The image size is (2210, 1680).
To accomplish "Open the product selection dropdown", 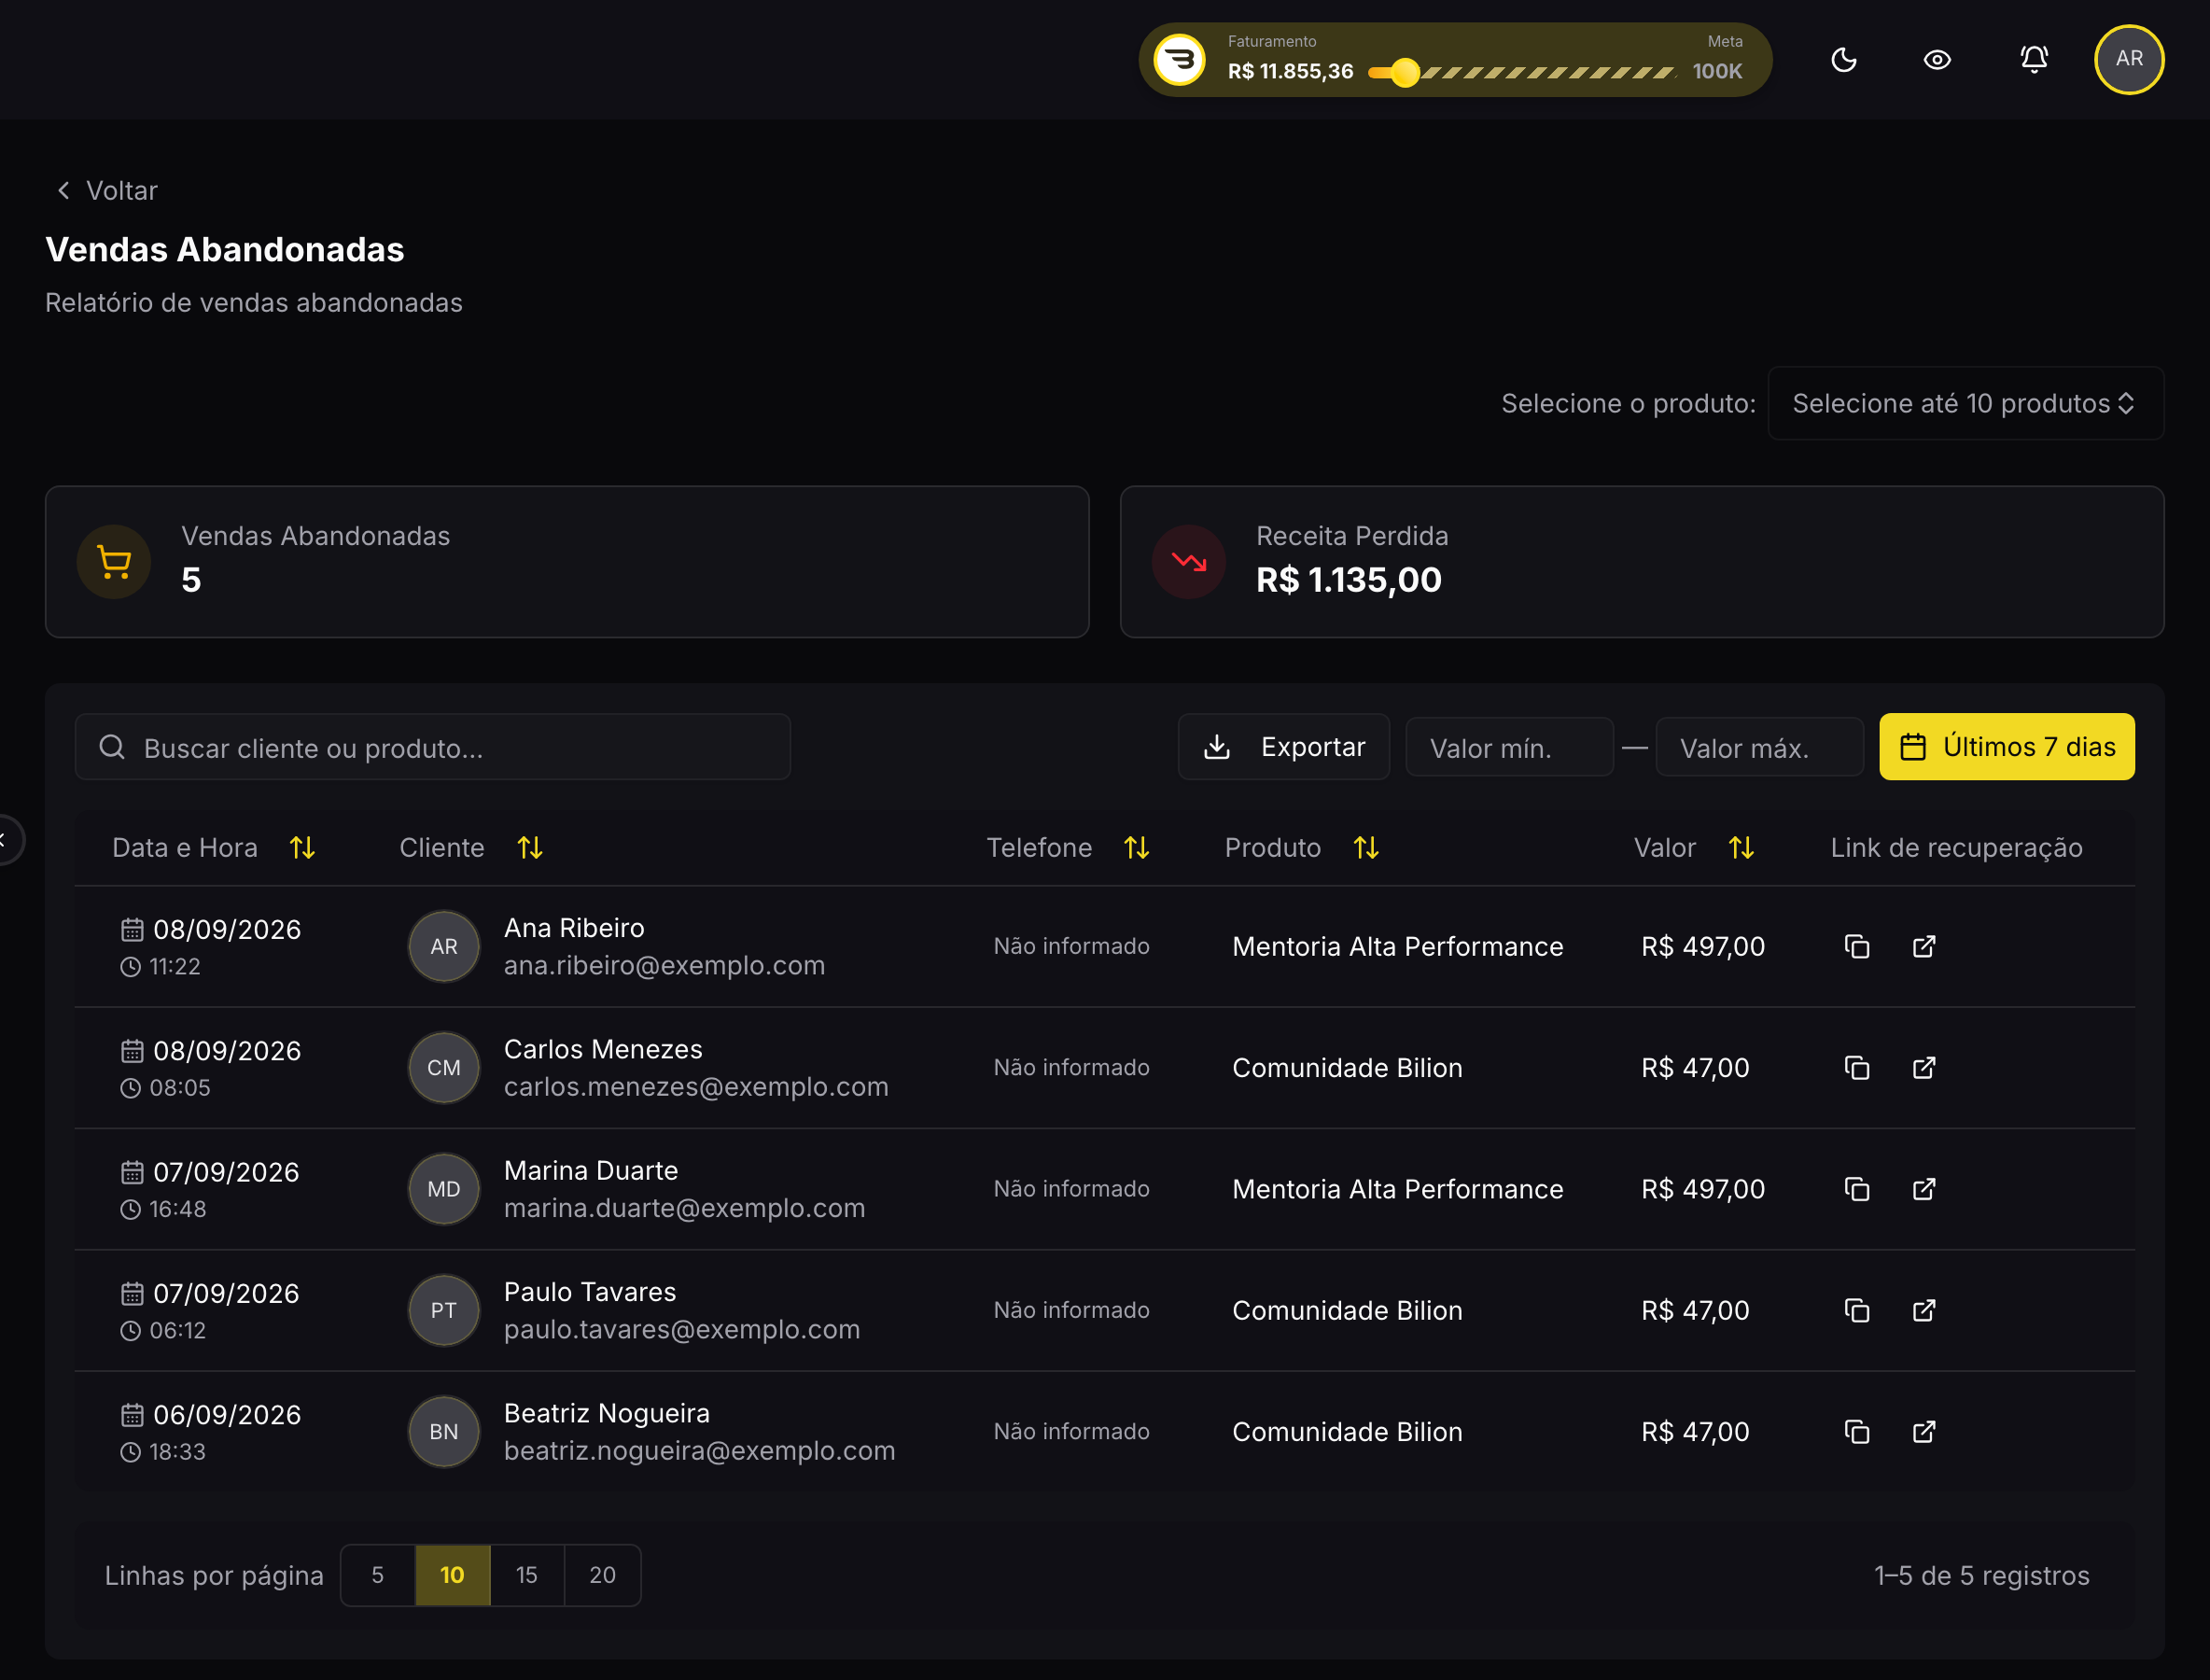I will click(x=1965, y=403).
